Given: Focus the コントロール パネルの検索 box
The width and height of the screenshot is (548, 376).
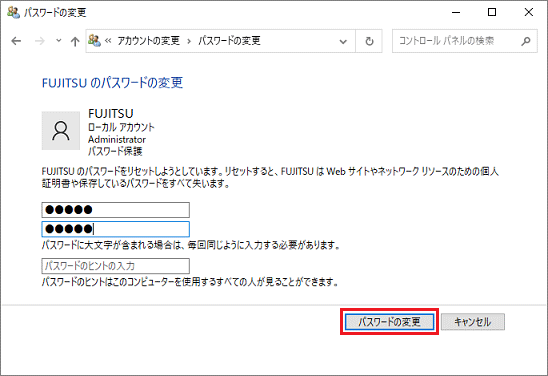Looking at the screenshot, I should tap(464, 41).
